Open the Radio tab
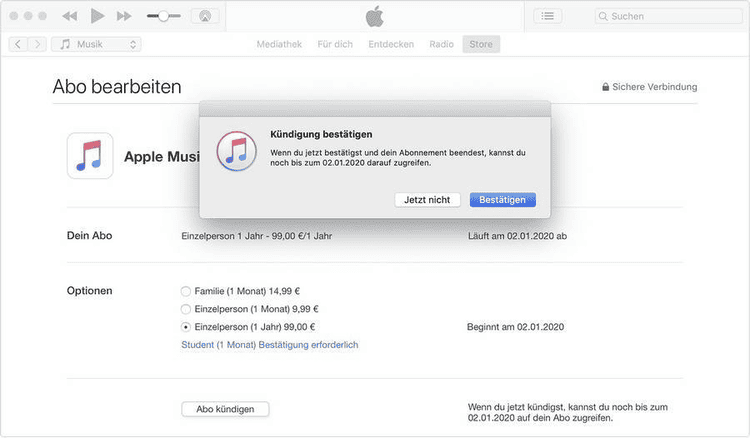 tap(441, 44)
